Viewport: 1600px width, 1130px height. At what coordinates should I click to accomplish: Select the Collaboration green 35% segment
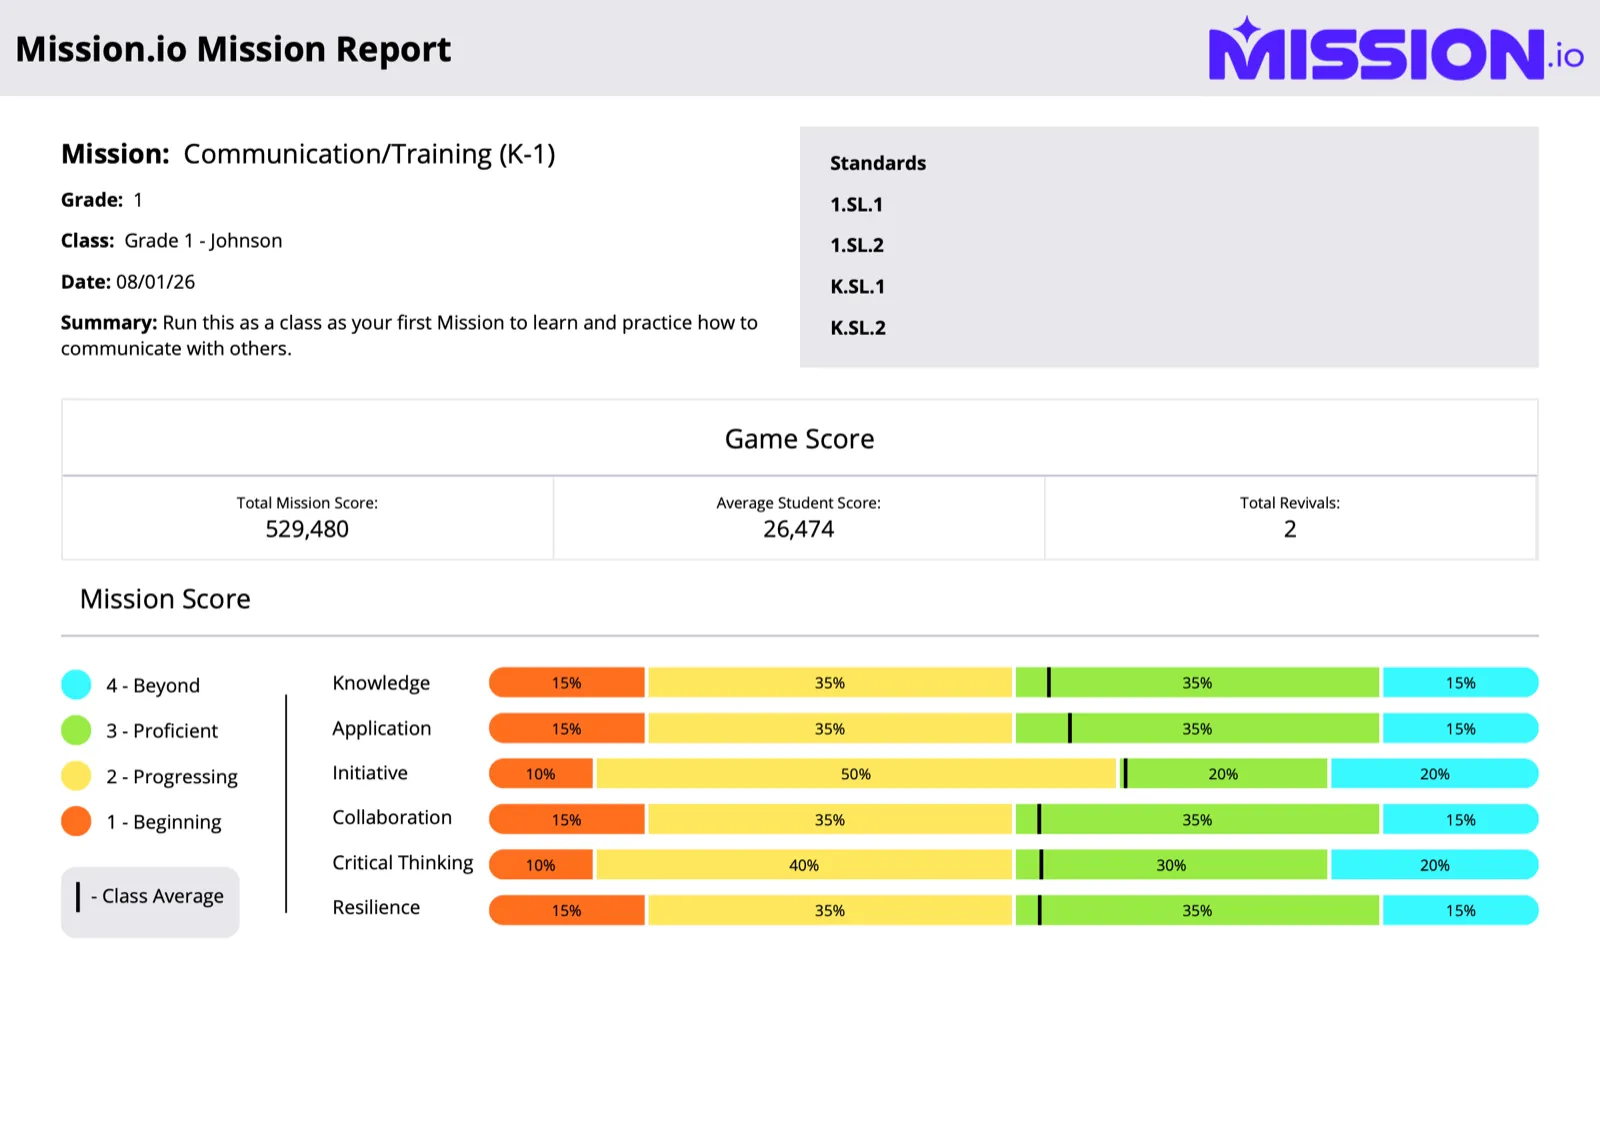tap(1197, 820)
